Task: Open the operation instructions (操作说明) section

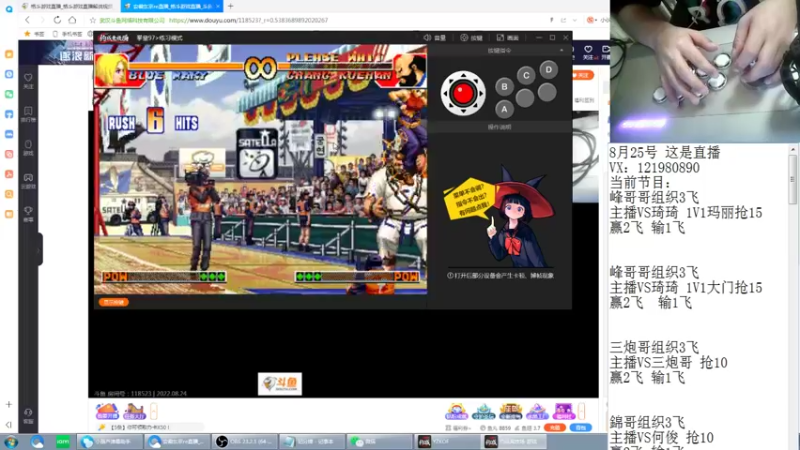Action: click(x=499, y=127)
